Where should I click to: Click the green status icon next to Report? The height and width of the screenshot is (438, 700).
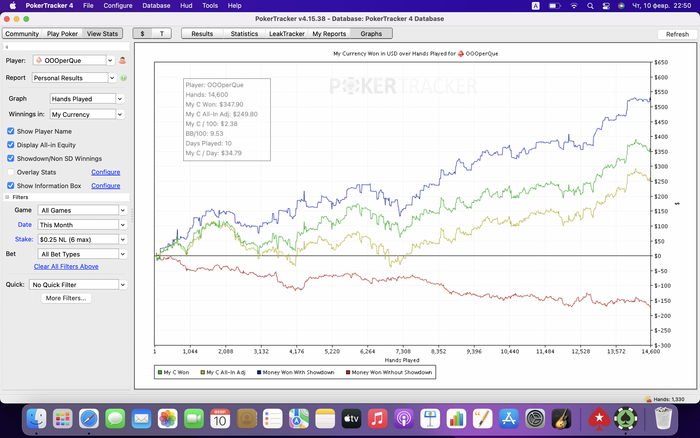tap(124, 78)
